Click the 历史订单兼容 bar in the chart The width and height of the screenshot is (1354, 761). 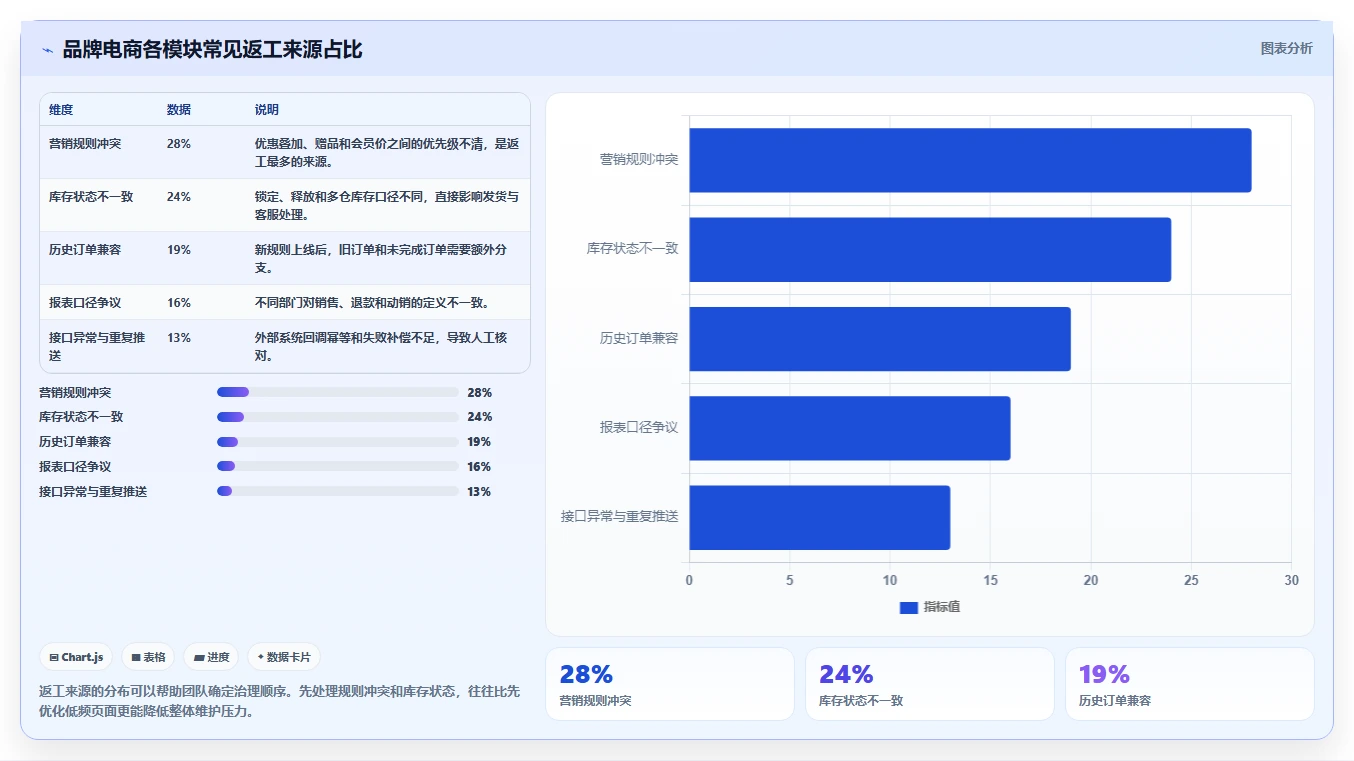pos(880,339)
